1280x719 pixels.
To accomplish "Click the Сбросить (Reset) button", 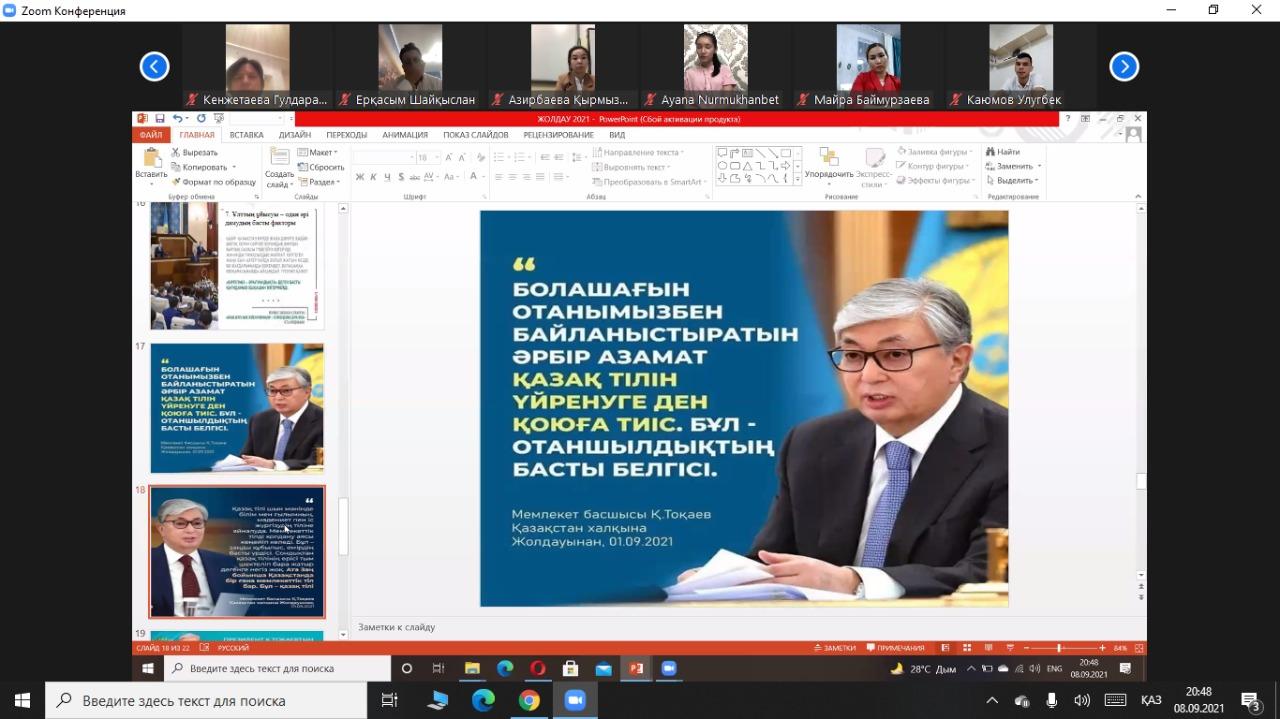I will pos(320,167).
